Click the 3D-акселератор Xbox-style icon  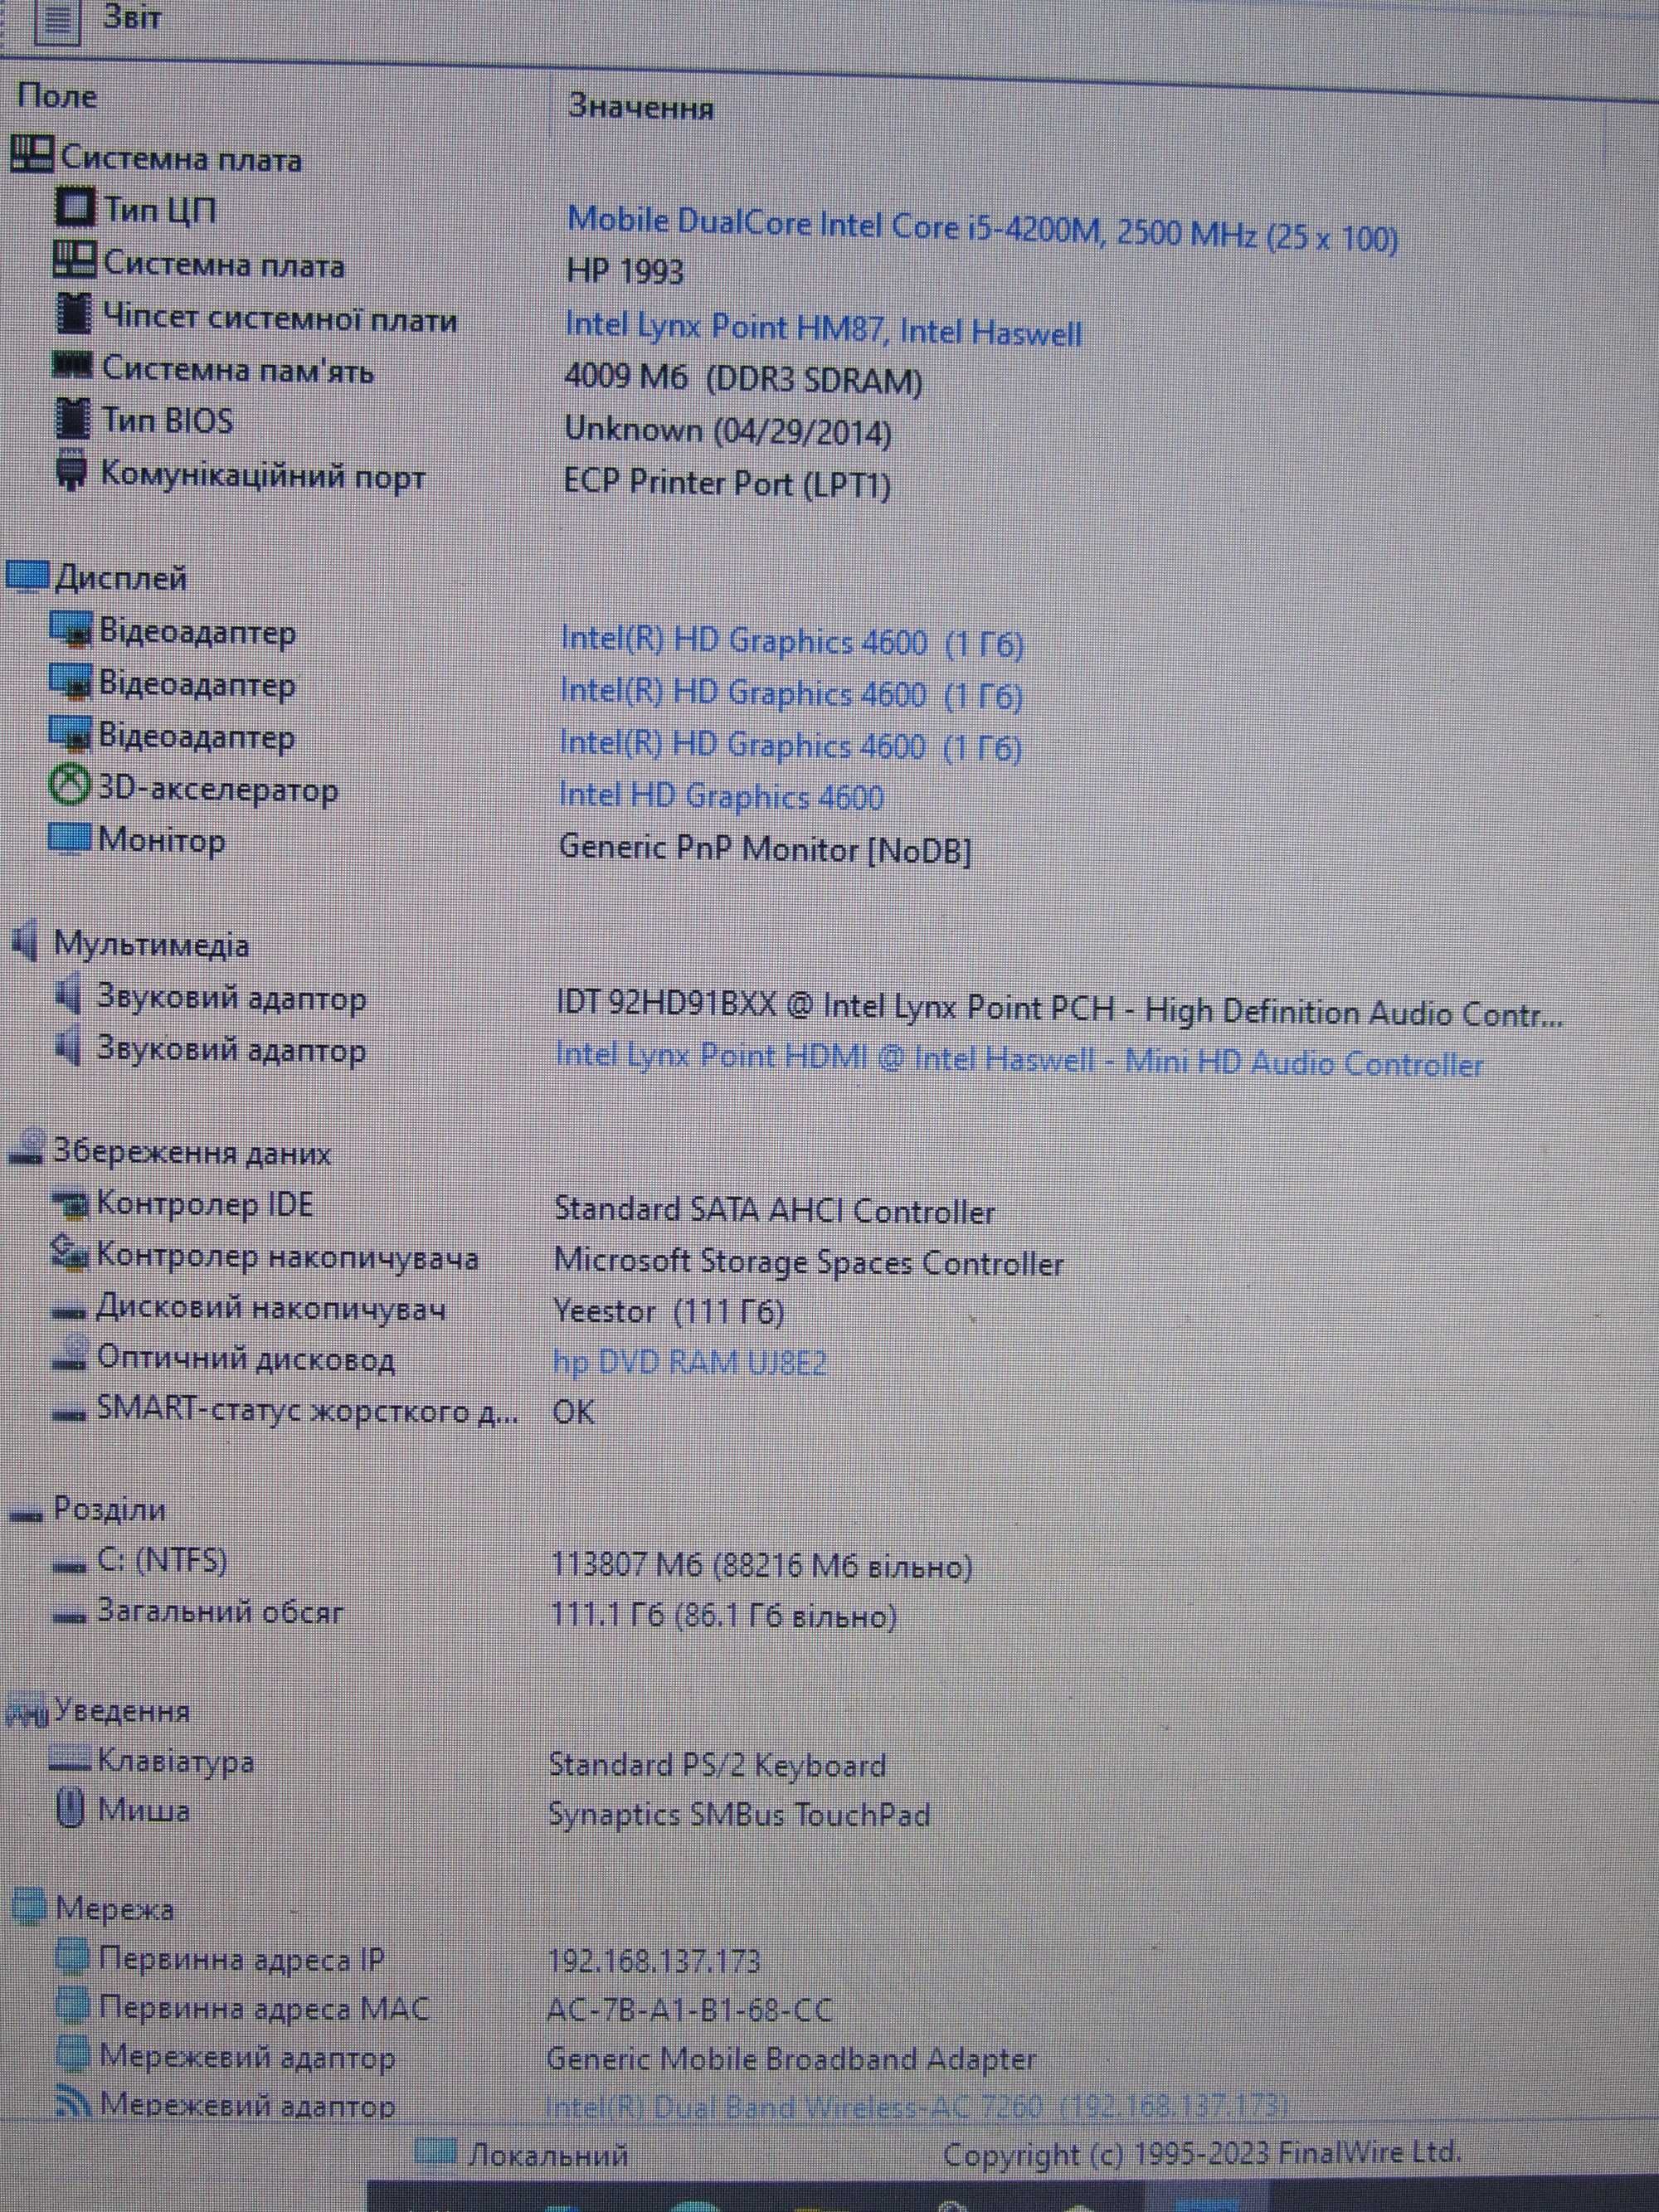70,786
